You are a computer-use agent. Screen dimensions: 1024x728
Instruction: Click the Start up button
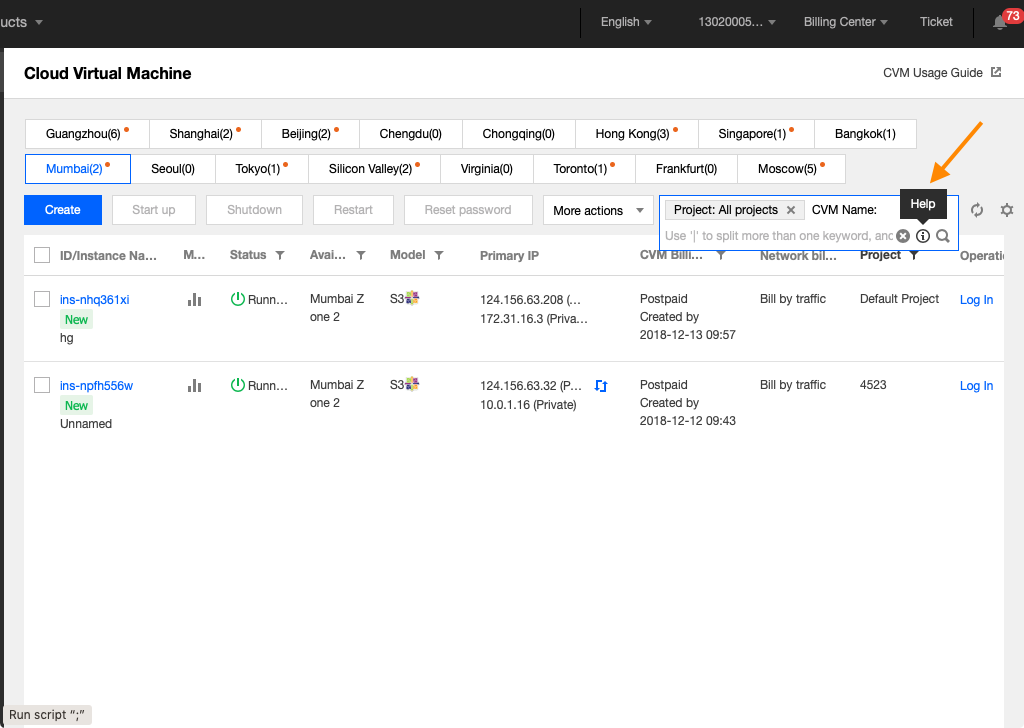(153, 210)
